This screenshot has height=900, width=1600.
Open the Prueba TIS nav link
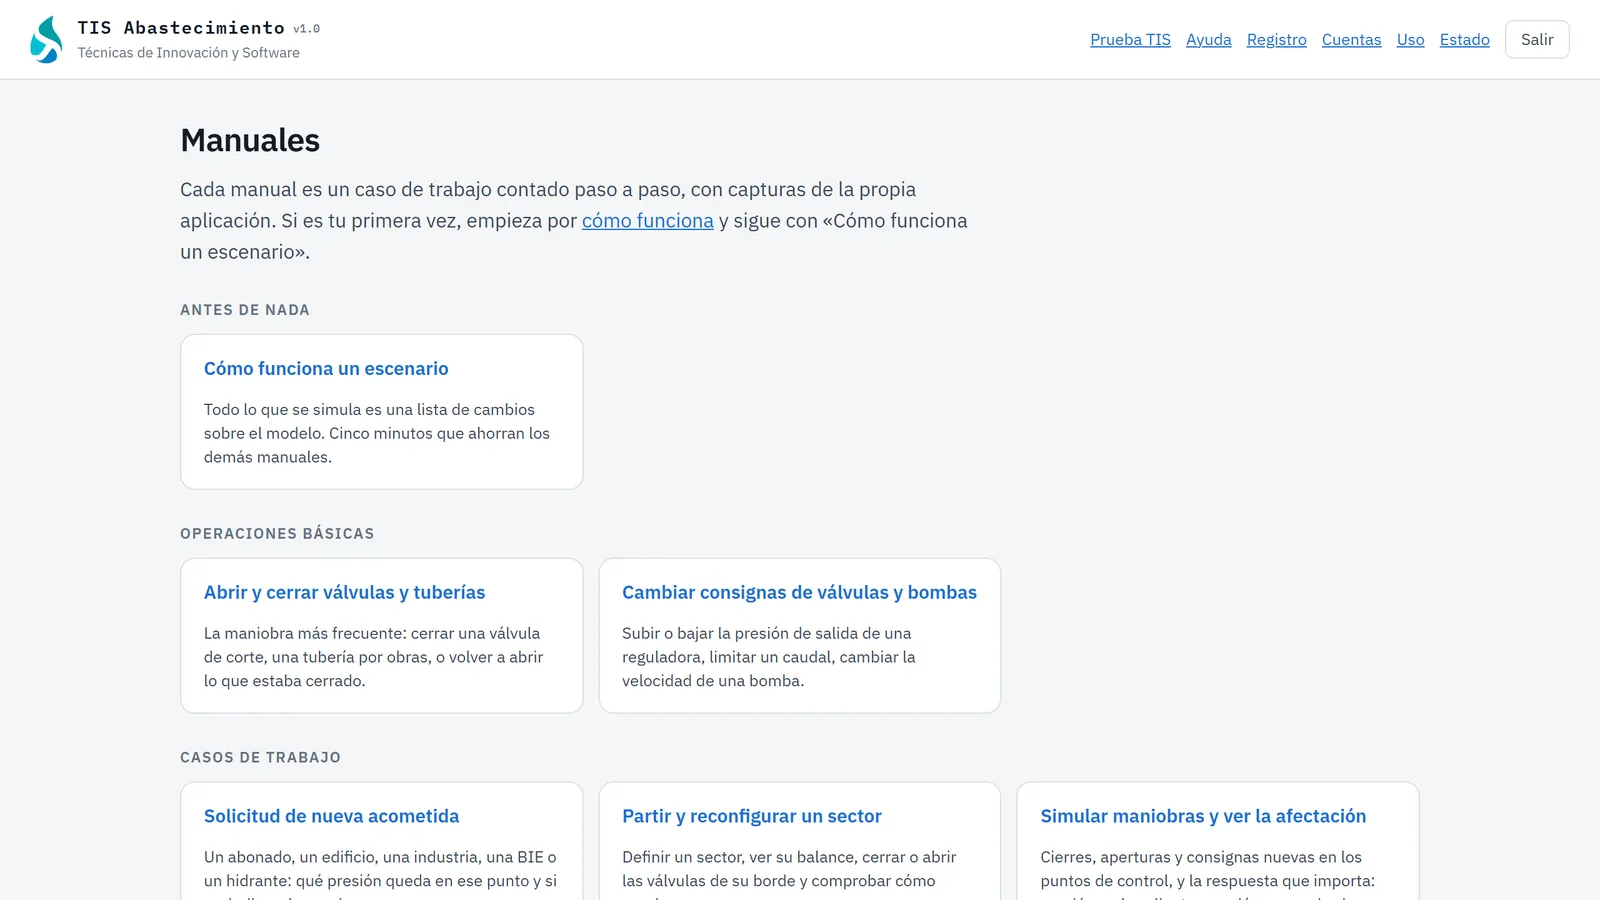1130,40
